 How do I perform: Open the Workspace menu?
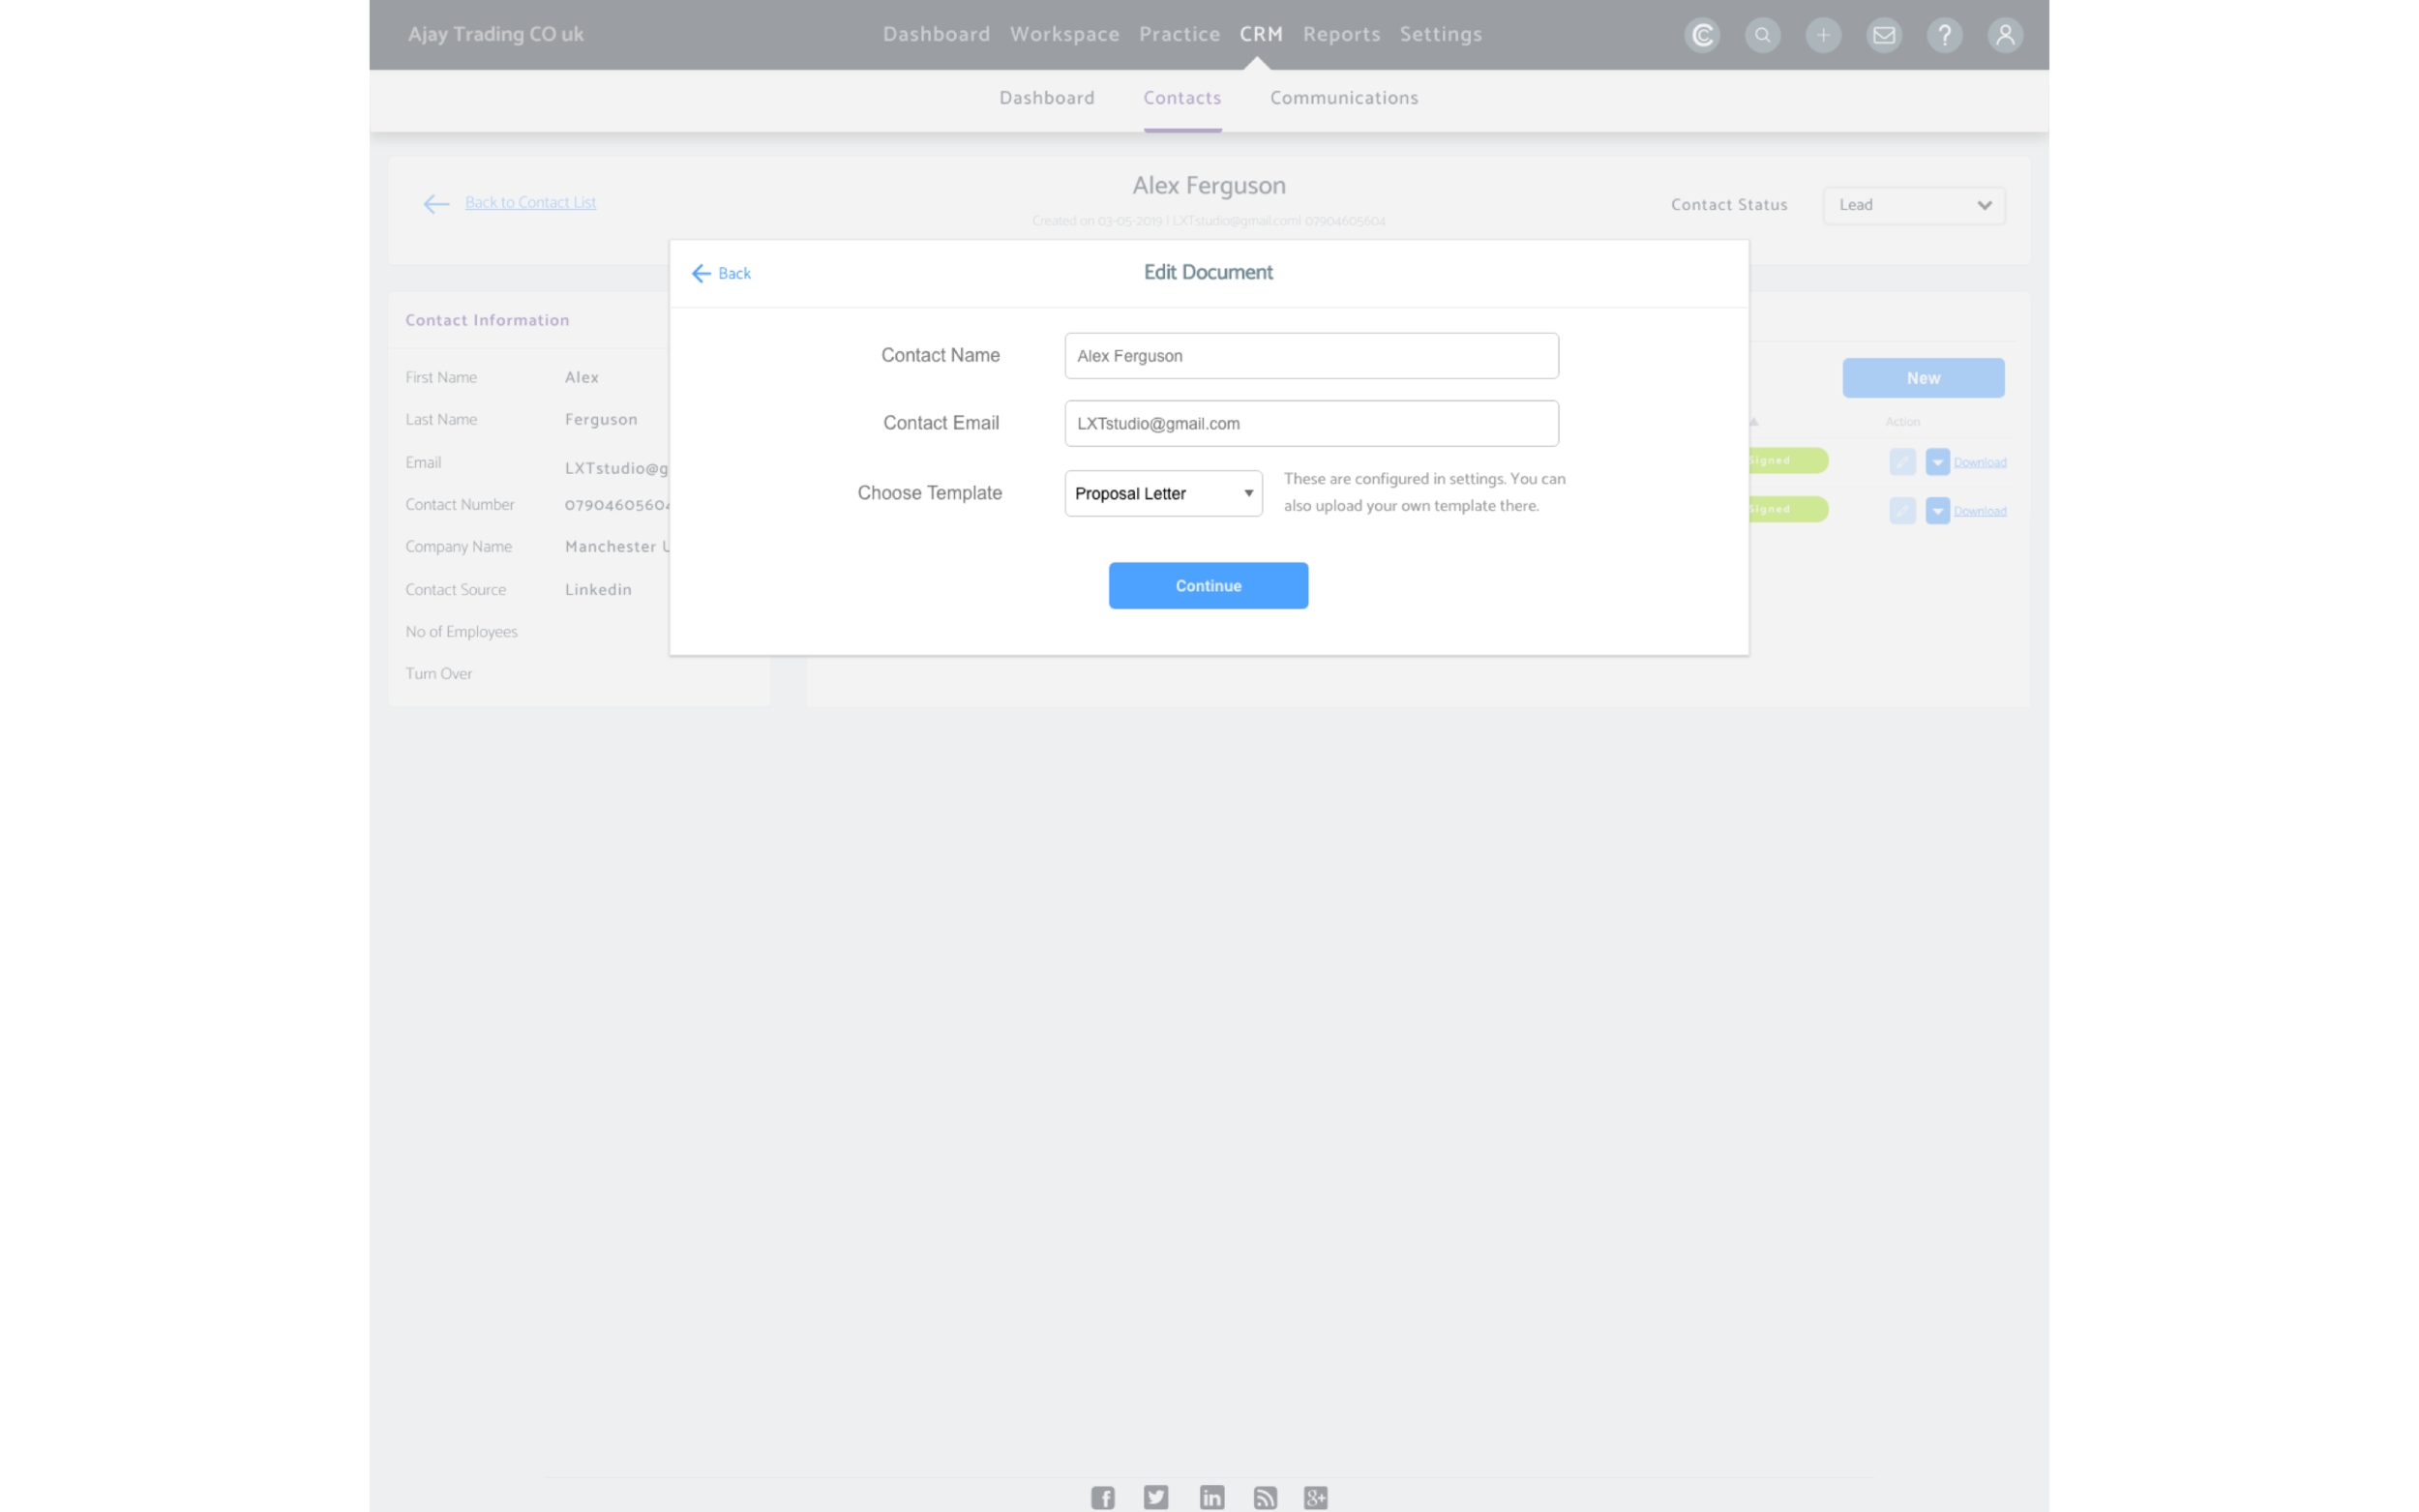(x=1064, y=34)
